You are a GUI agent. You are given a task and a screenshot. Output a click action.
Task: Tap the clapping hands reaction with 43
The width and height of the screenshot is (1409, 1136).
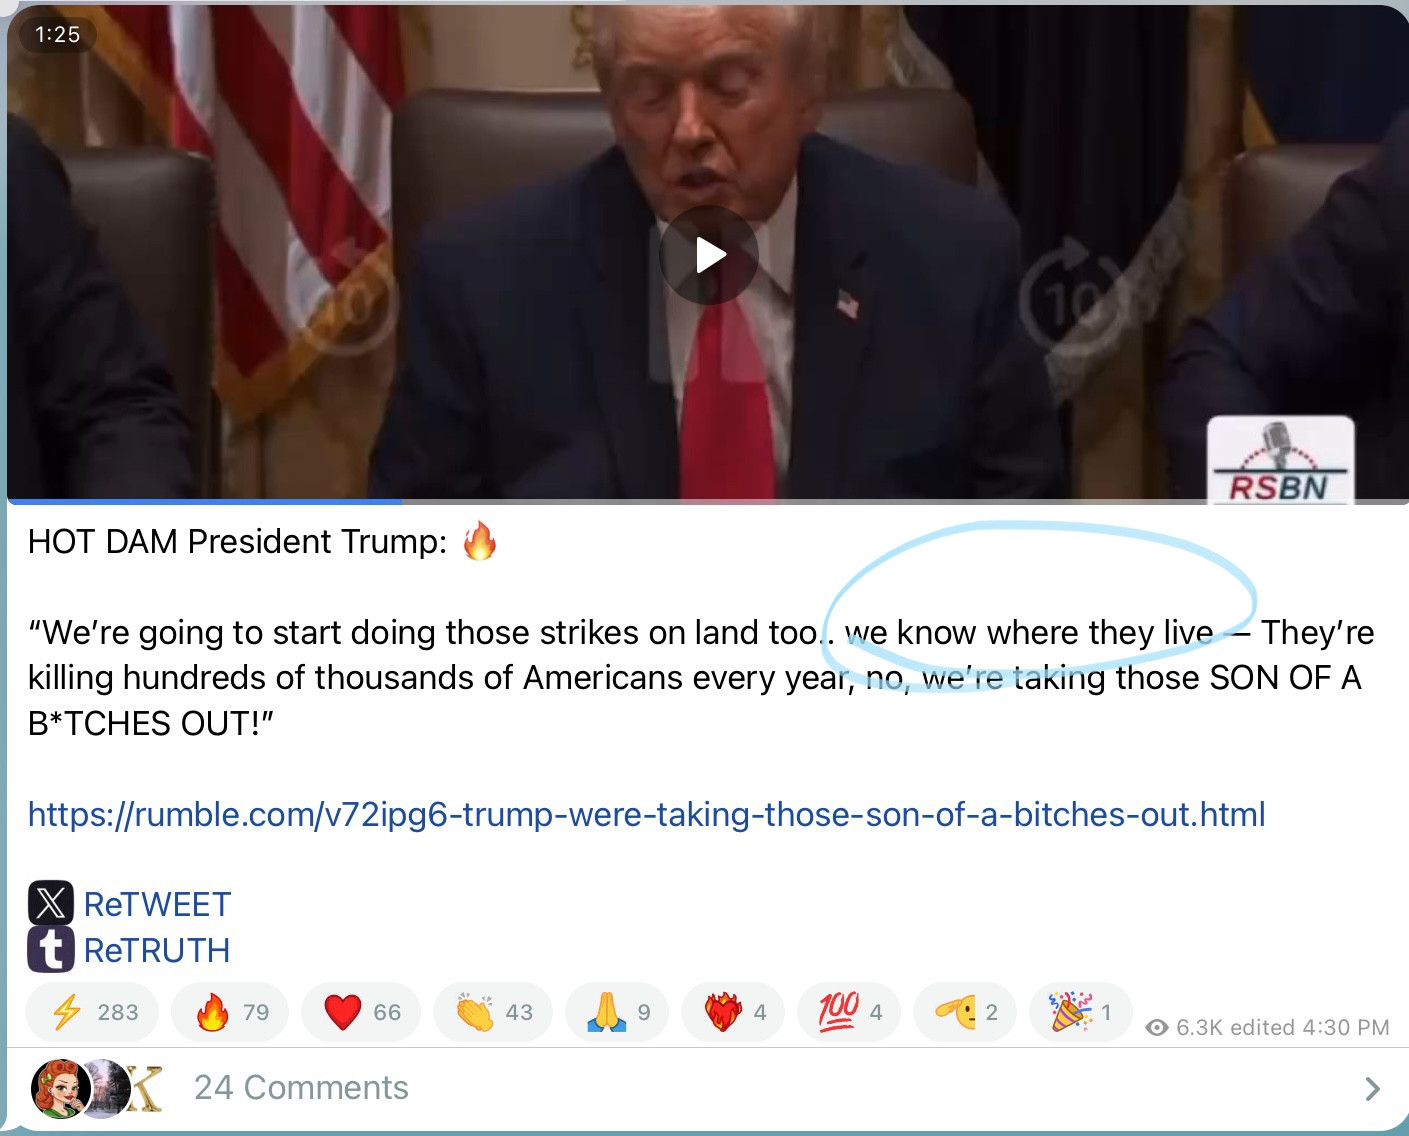click(x=493, y=1012)
